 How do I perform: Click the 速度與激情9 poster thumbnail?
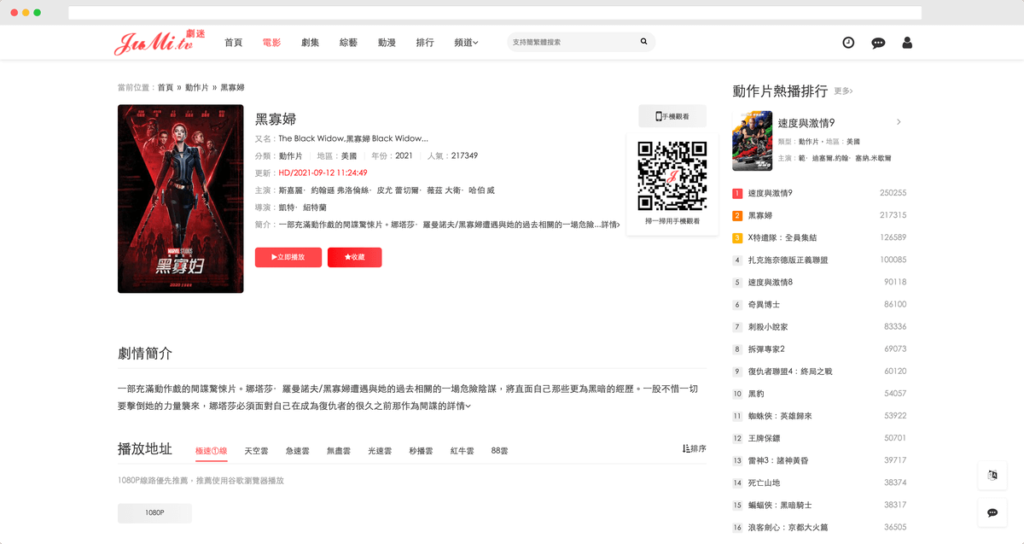click(x=752, y=141)
